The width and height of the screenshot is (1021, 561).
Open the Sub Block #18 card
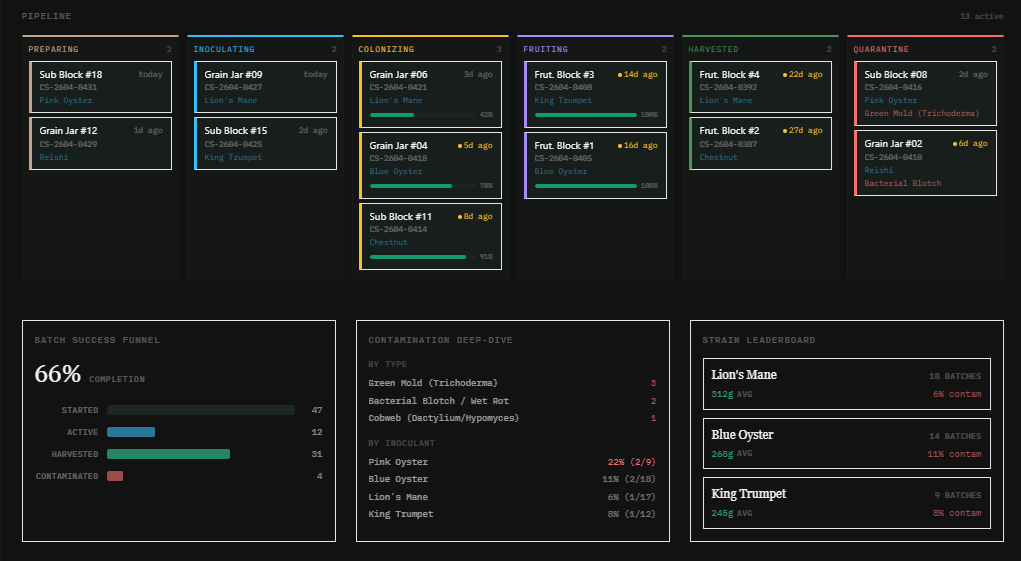point(100,87)
